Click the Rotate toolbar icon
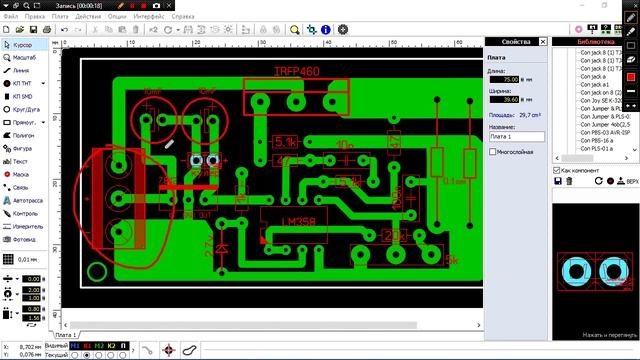This screenshot has height=360, width=640. [x=168, y=30]
